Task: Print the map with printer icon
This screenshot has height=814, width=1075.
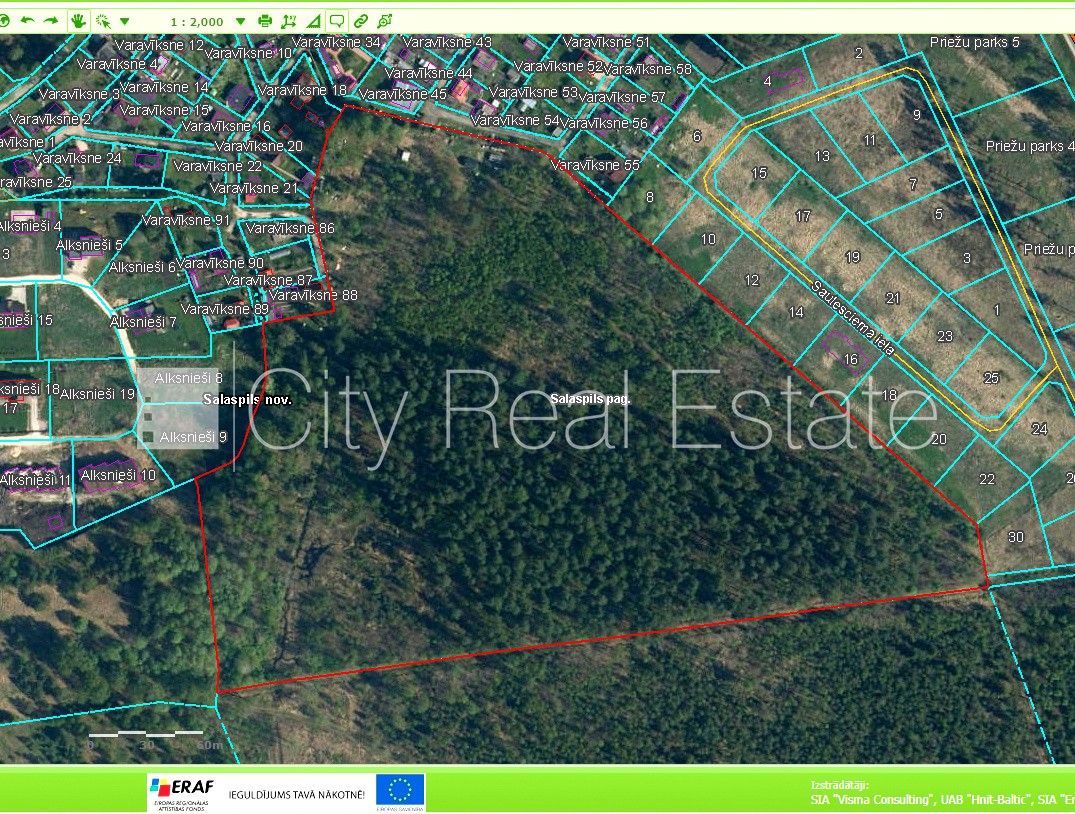Action: pos(265,20)
